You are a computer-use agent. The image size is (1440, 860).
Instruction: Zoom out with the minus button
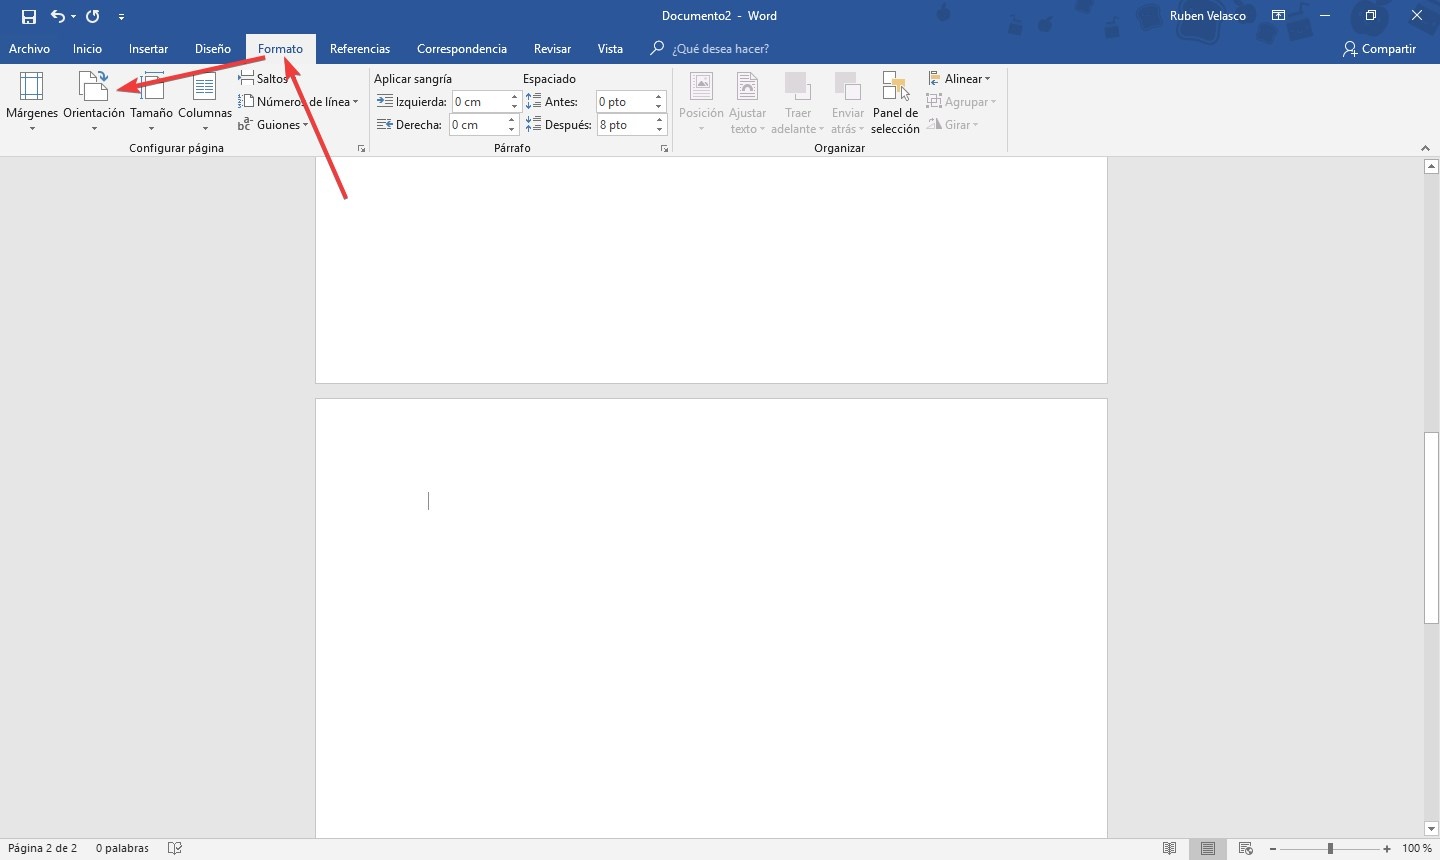click(1272, 848)
